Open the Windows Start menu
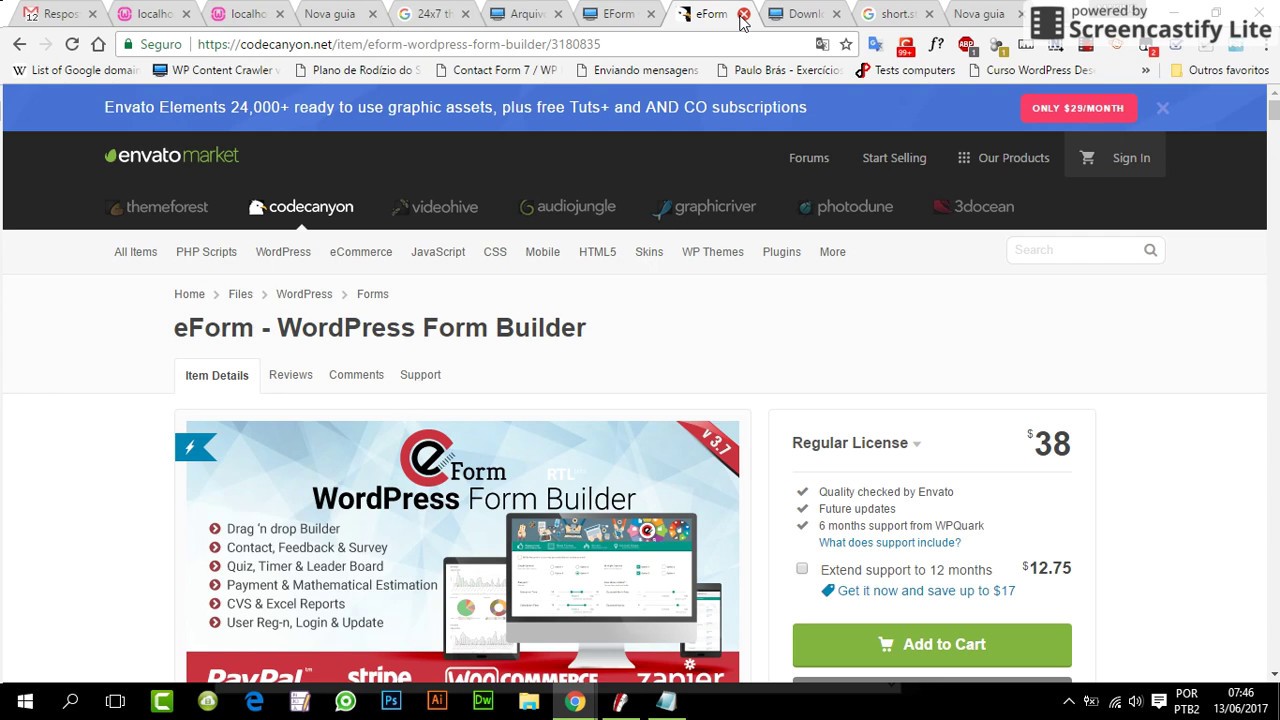 tap(24, 701)
